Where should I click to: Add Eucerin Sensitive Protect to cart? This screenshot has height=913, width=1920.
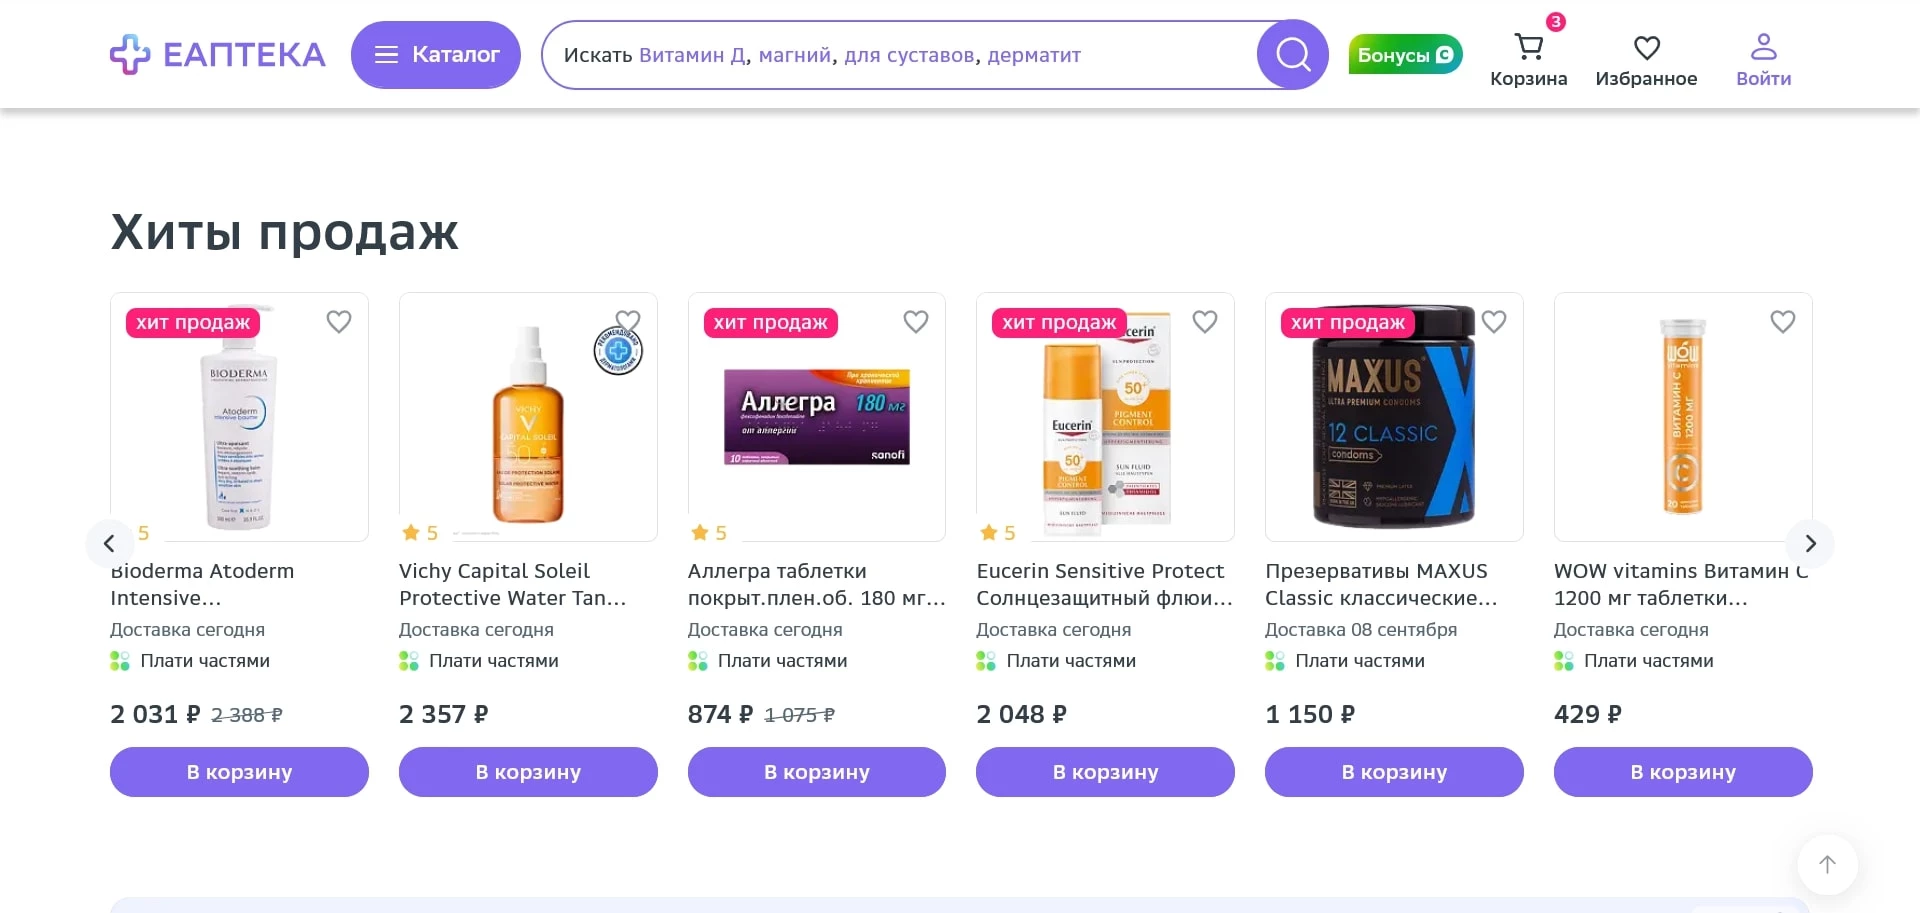[1105, 772]
